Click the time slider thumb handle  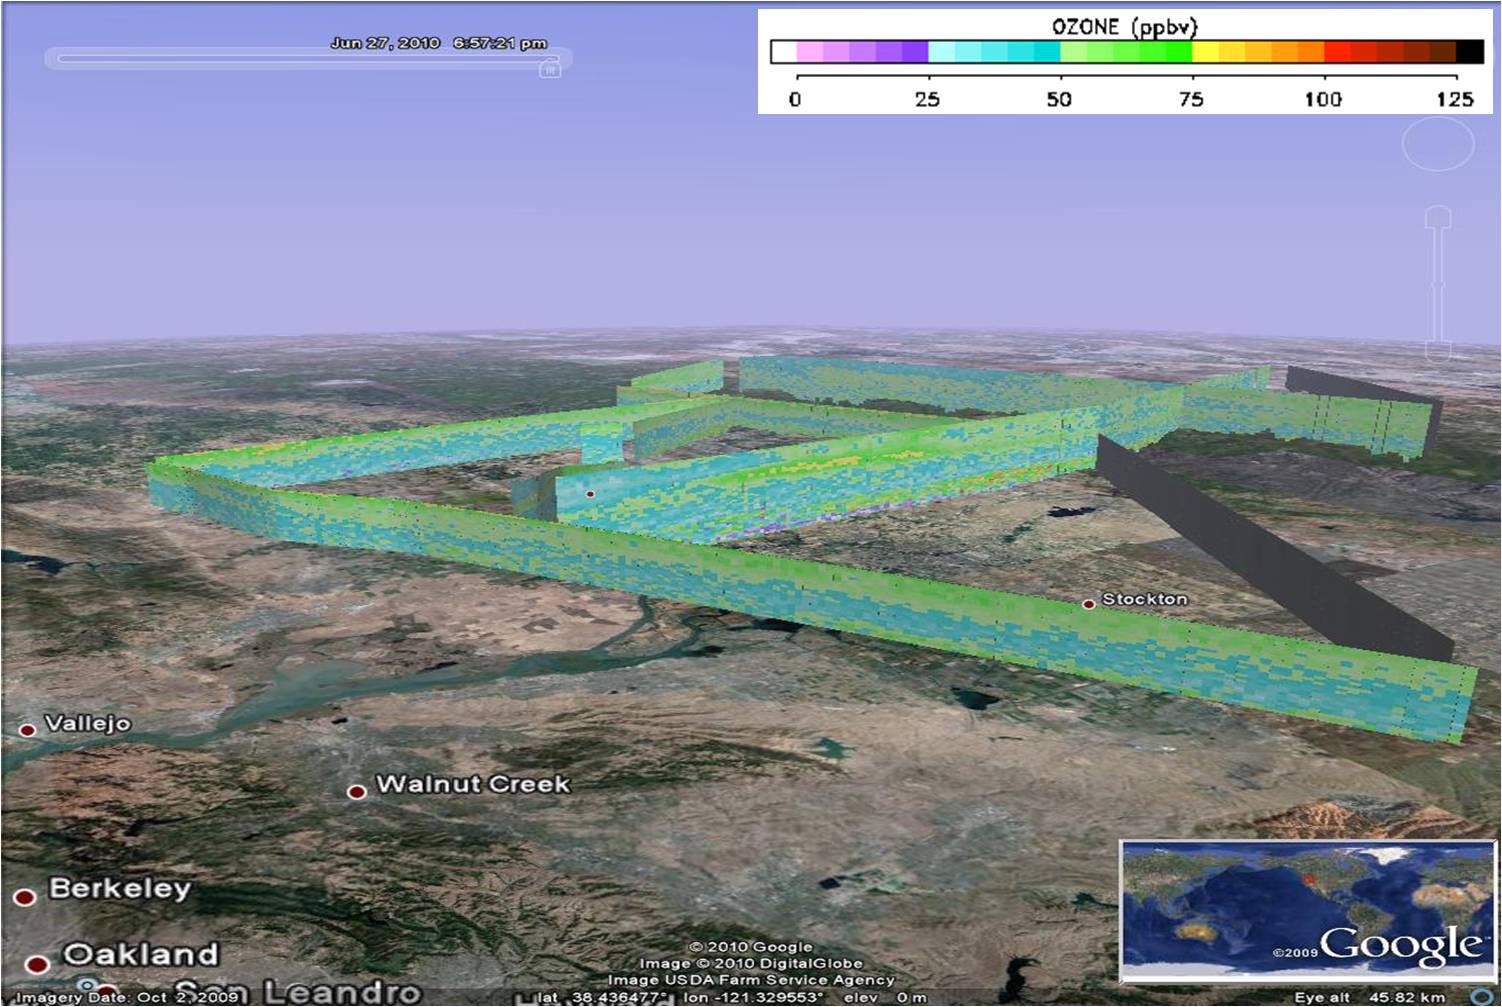tap(550, 69)
